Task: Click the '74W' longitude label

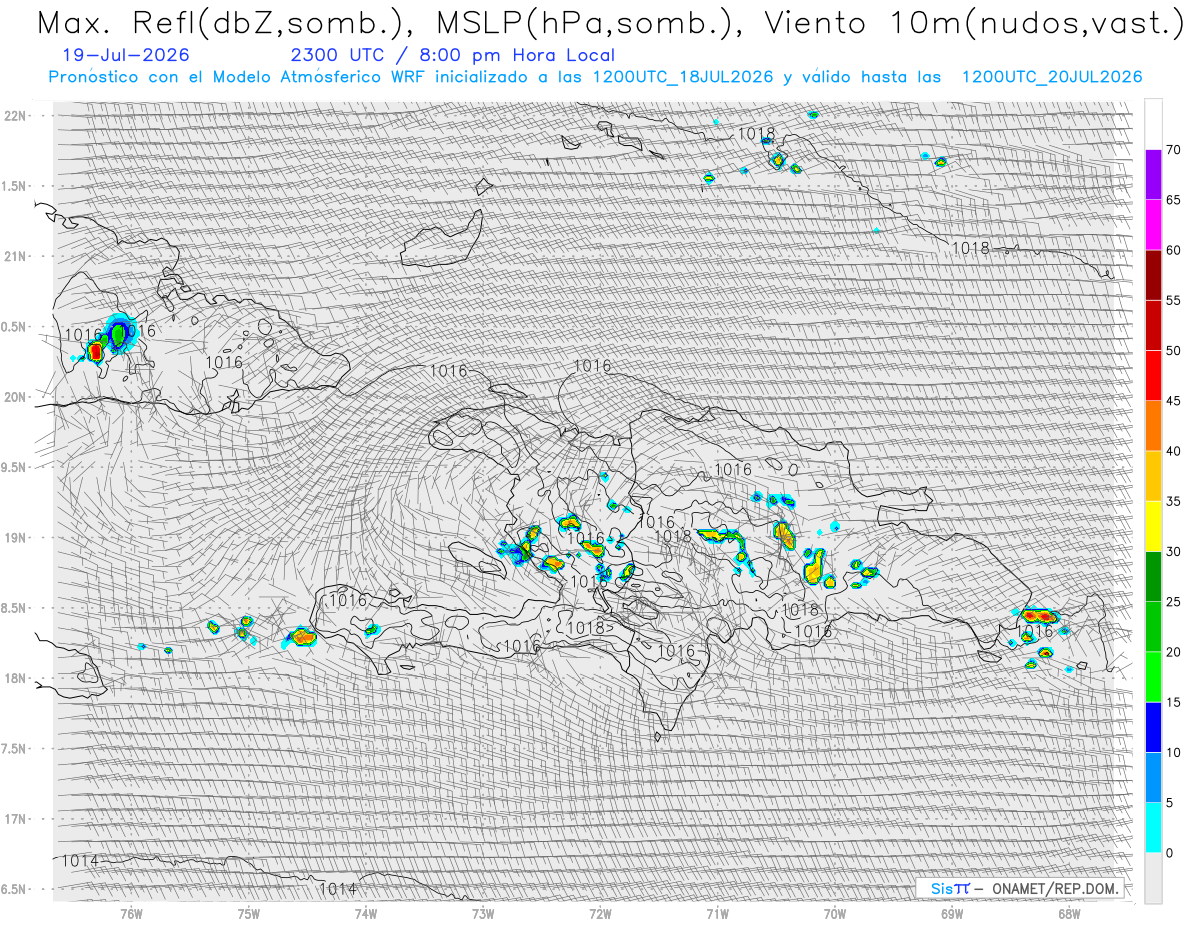Action: point(366,913)
